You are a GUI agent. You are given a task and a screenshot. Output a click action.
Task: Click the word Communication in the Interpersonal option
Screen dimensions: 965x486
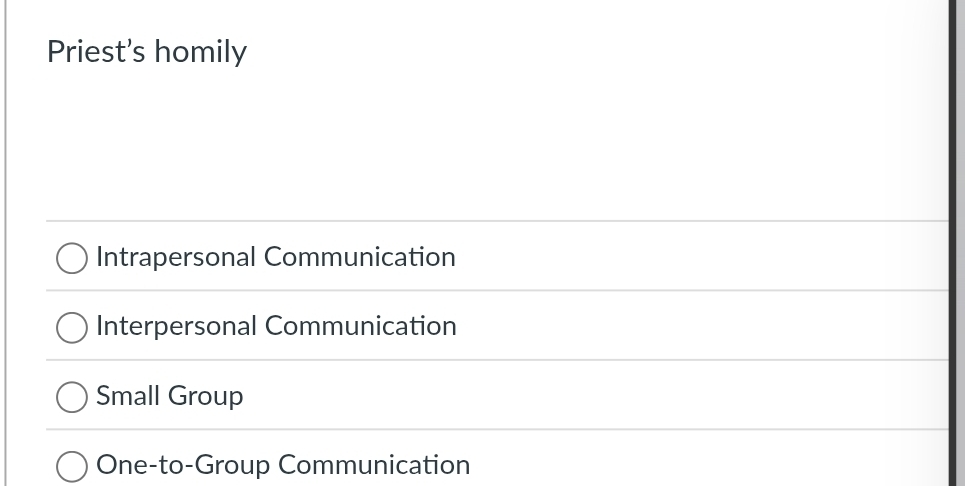click(361, 326)
